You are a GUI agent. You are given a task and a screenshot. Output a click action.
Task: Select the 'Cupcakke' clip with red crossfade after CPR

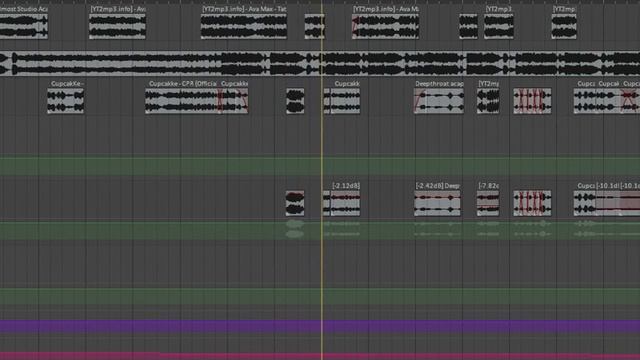pos(233,101)
